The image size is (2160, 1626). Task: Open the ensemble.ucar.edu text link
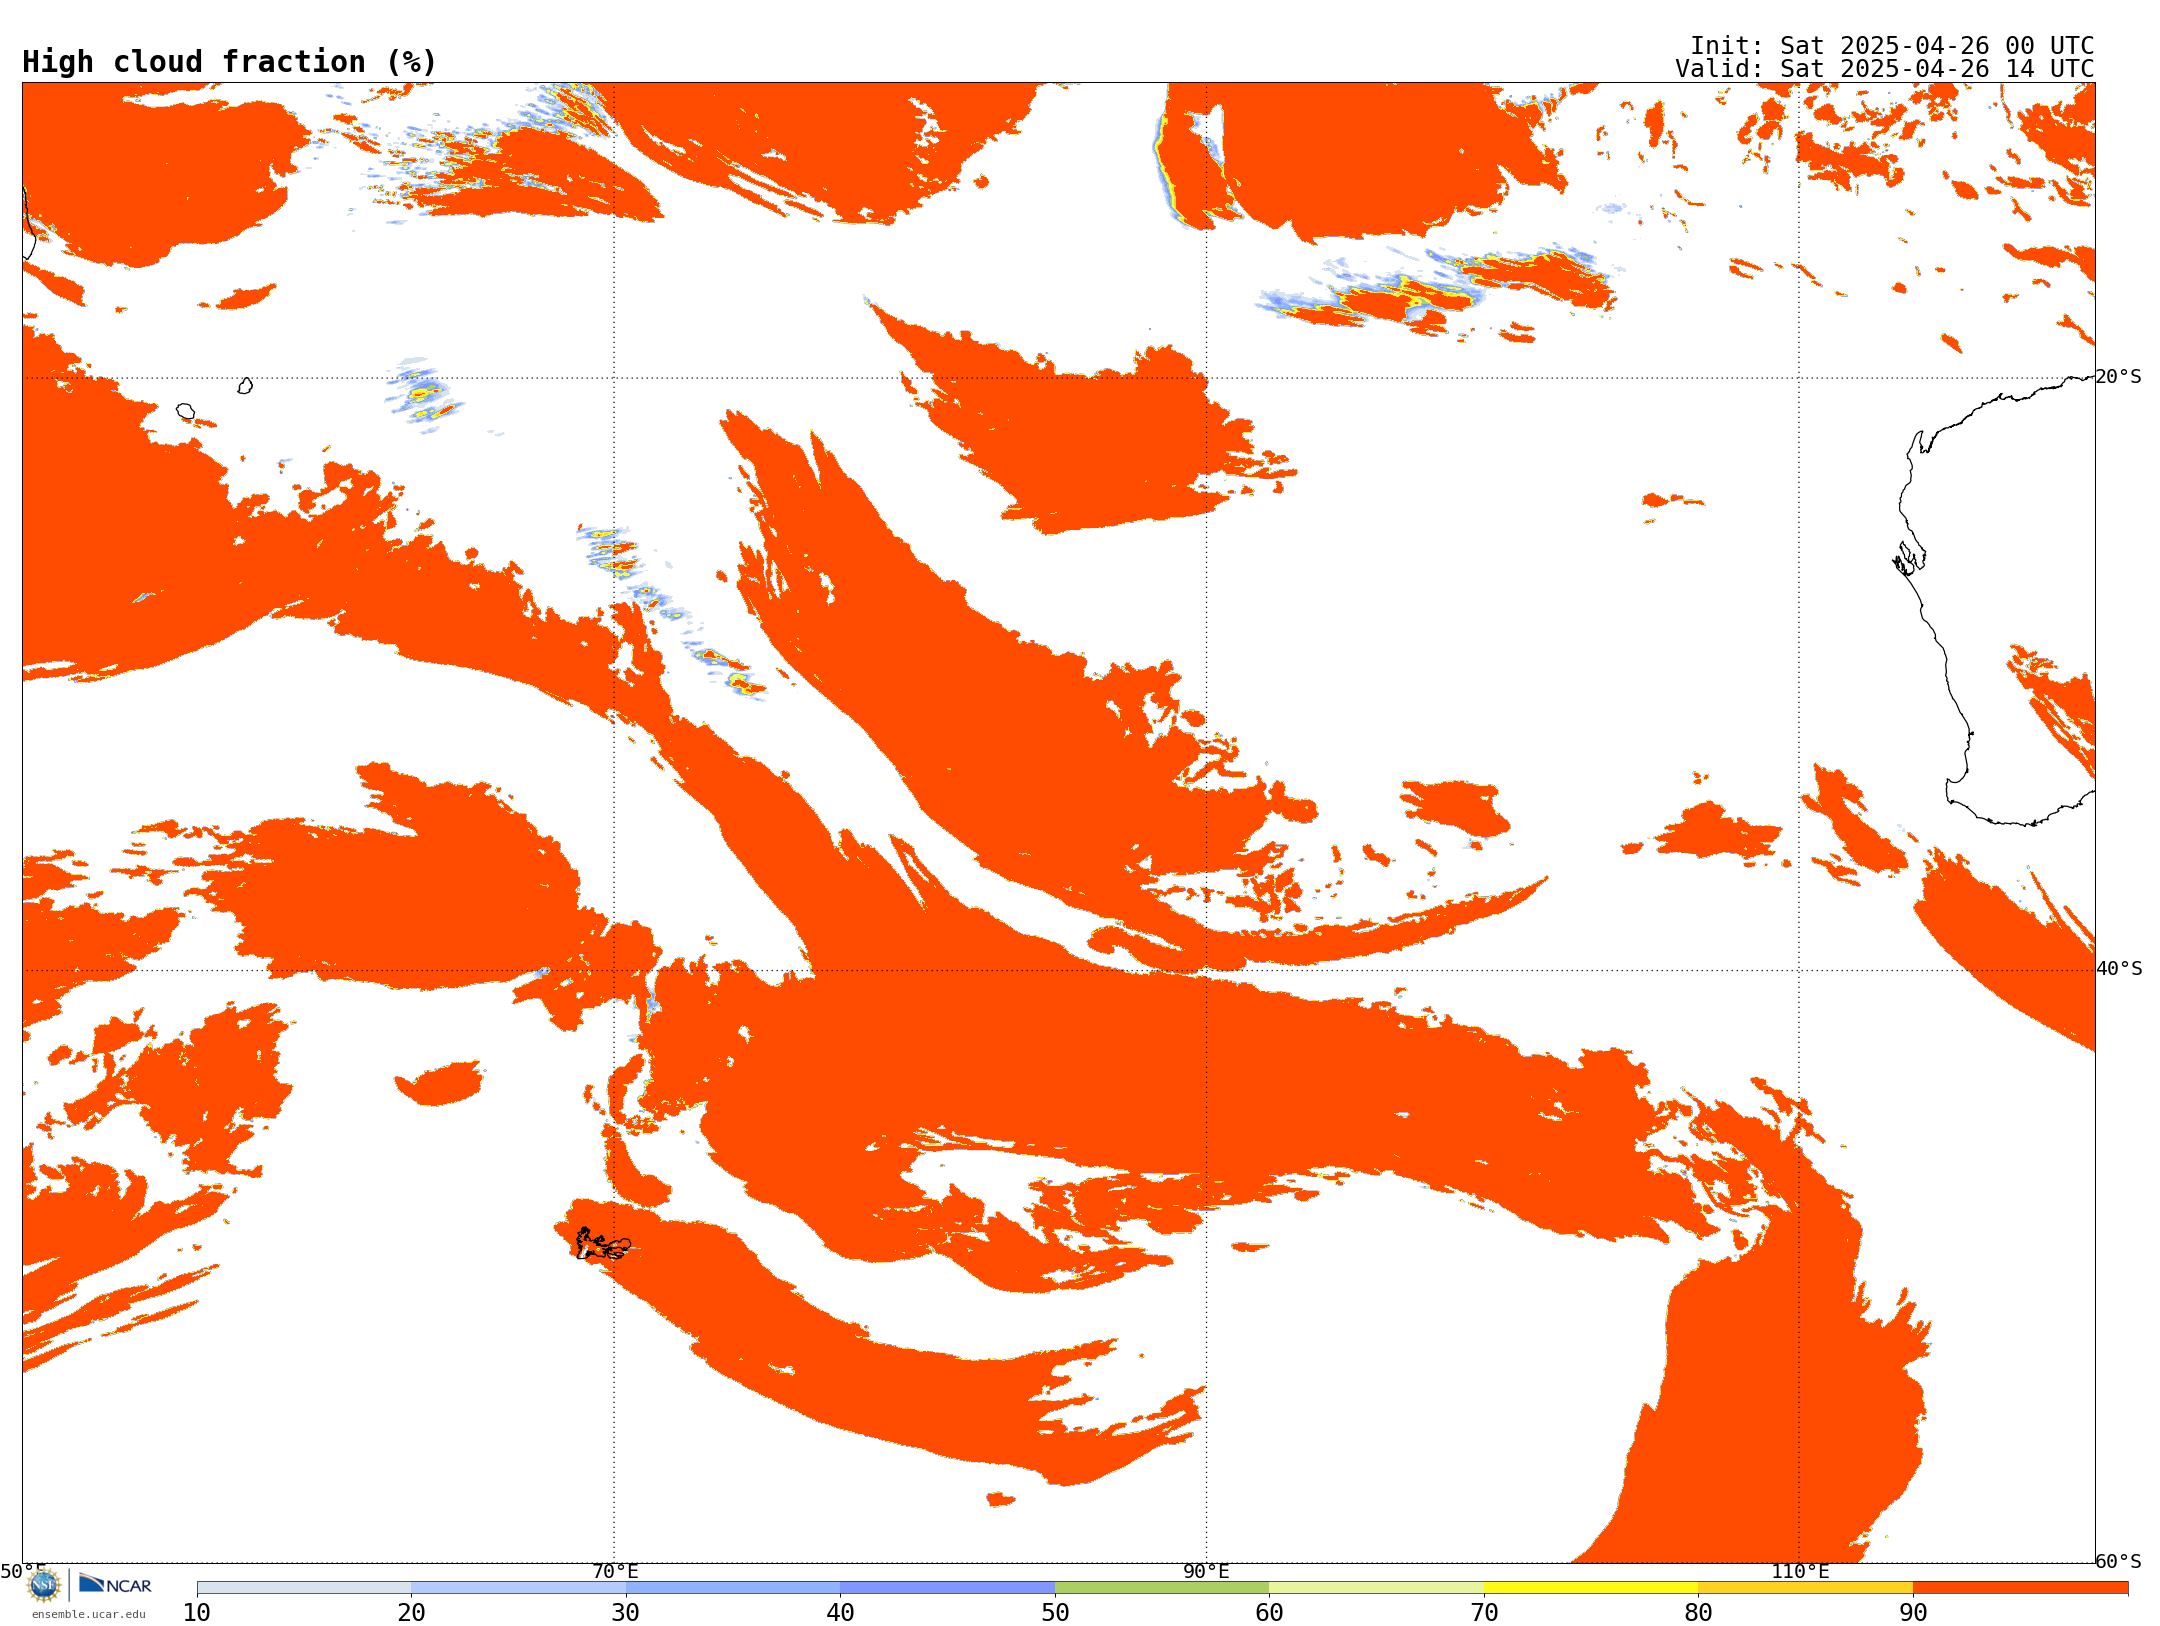89,1614
